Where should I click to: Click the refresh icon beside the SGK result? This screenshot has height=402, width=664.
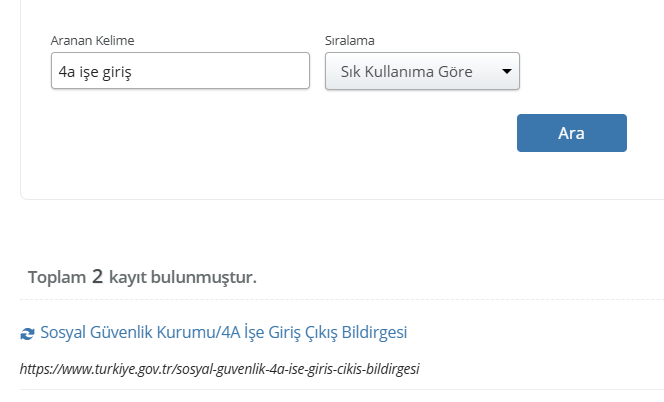coord(27,333)
